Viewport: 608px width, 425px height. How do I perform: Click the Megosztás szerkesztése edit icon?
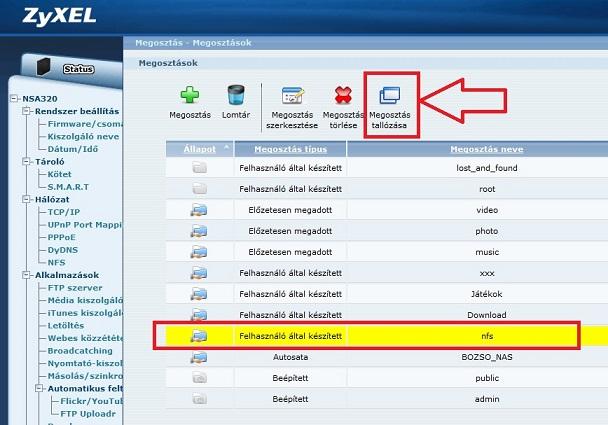tap(293, 95)
